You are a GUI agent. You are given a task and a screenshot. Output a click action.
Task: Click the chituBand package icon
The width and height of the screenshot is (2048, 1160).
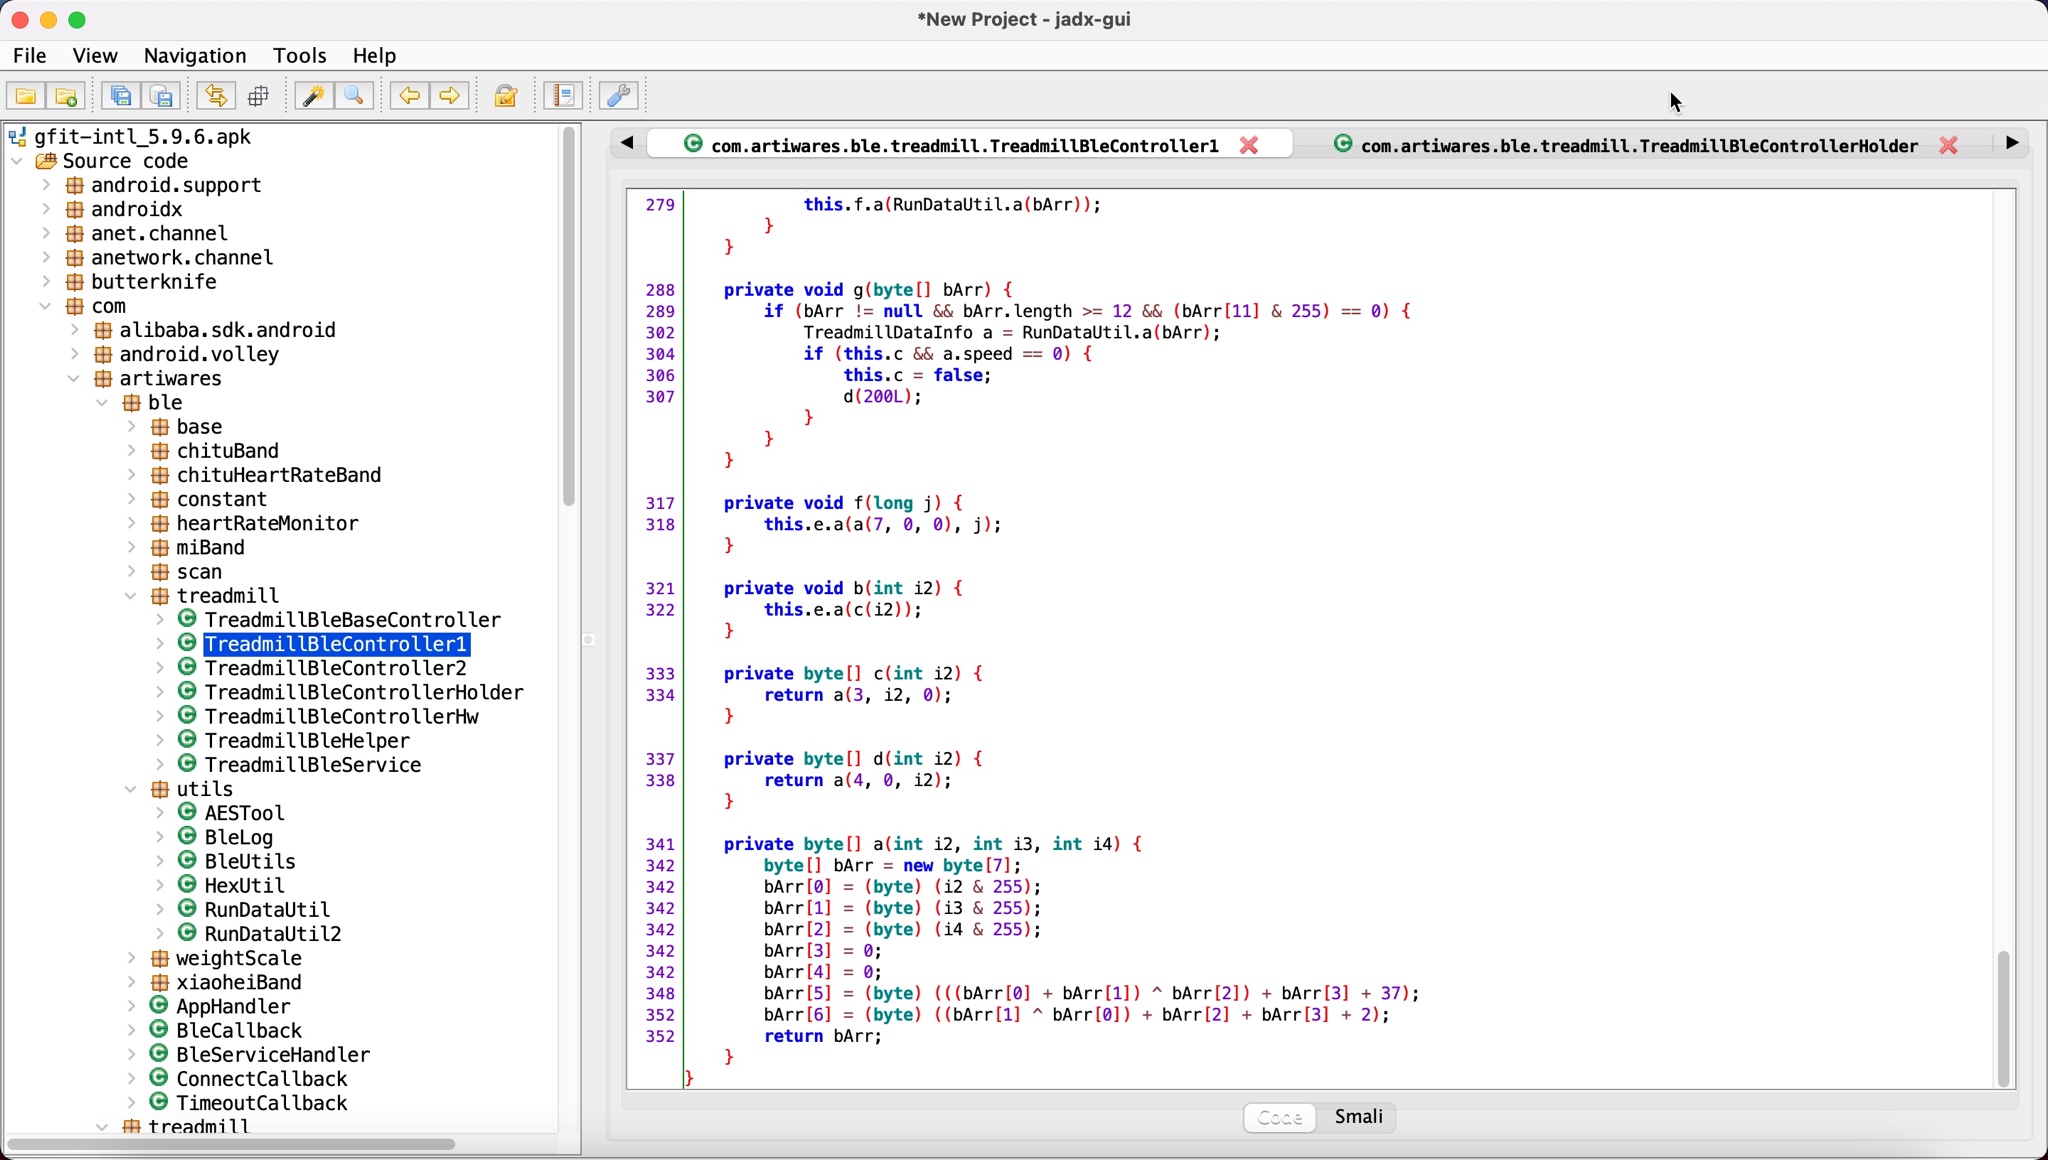coord(159,451)
